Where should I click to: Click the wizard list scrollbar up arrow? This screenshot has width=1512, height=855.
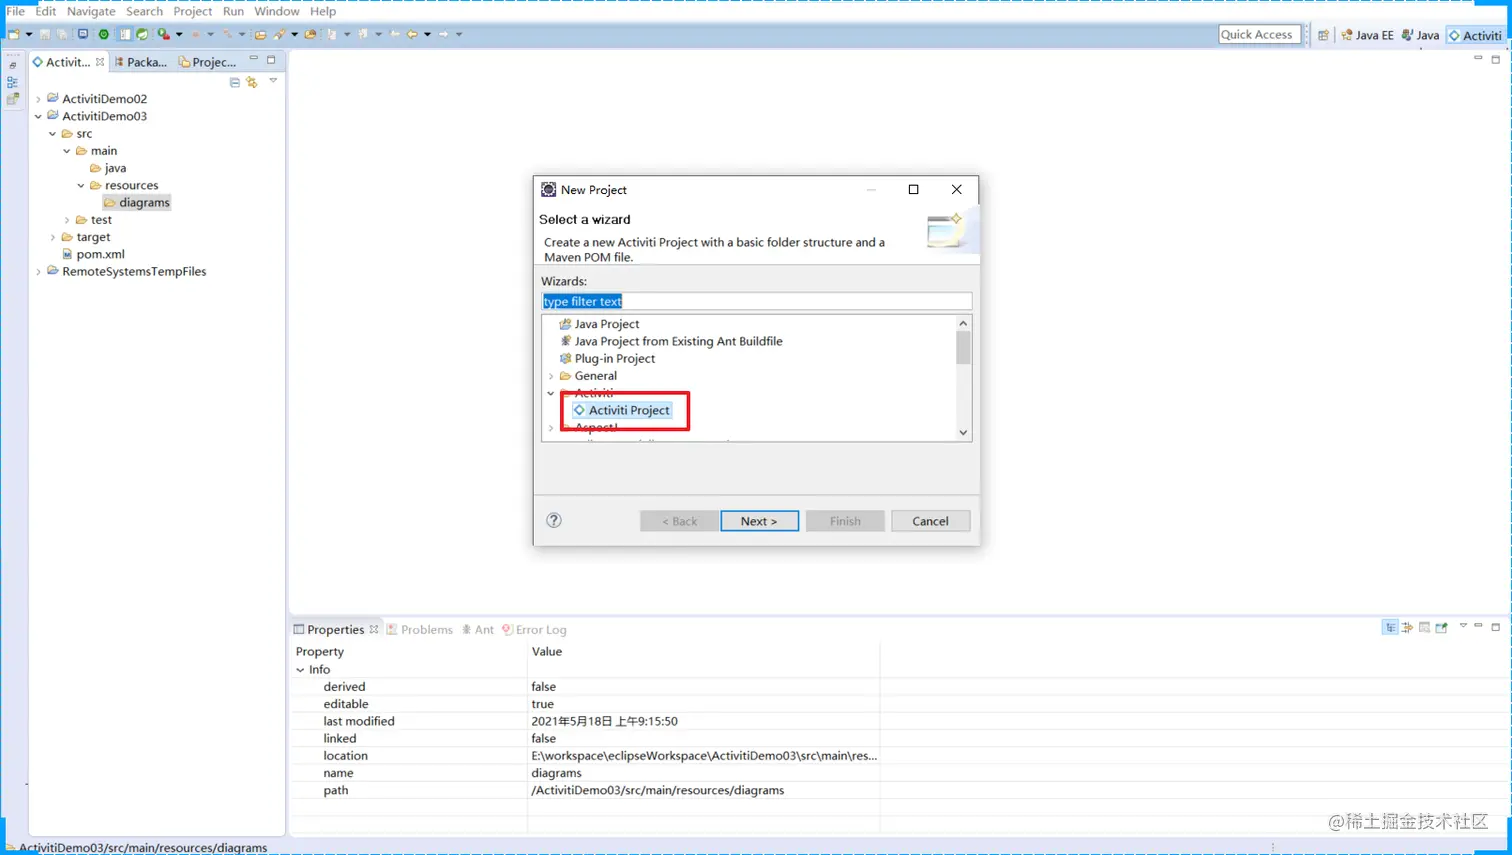pos(963,323)
